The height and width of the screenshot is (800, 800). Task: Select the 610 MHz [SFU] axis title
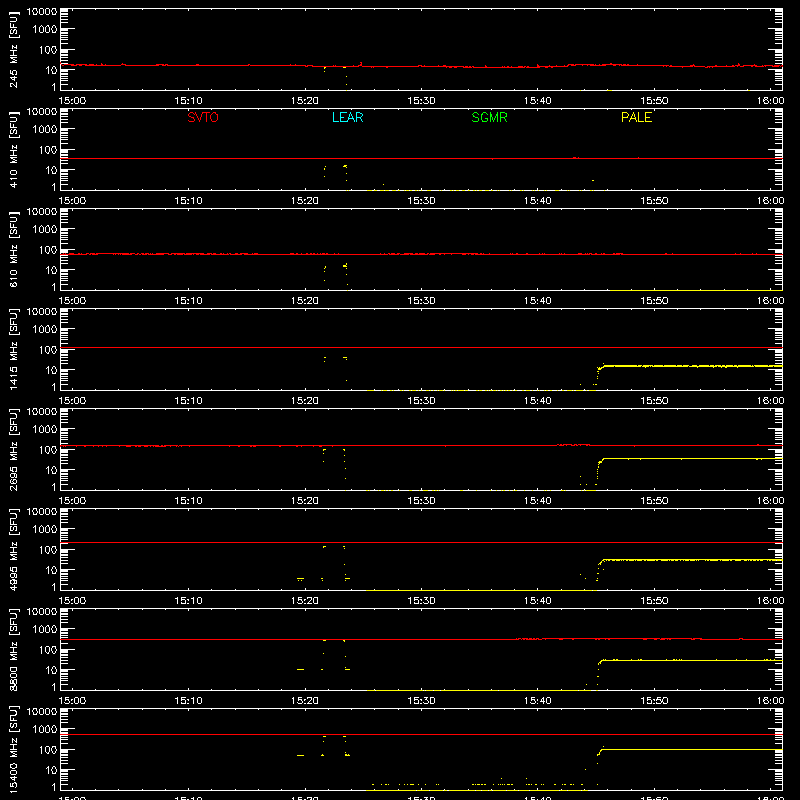tap(14, 249)
